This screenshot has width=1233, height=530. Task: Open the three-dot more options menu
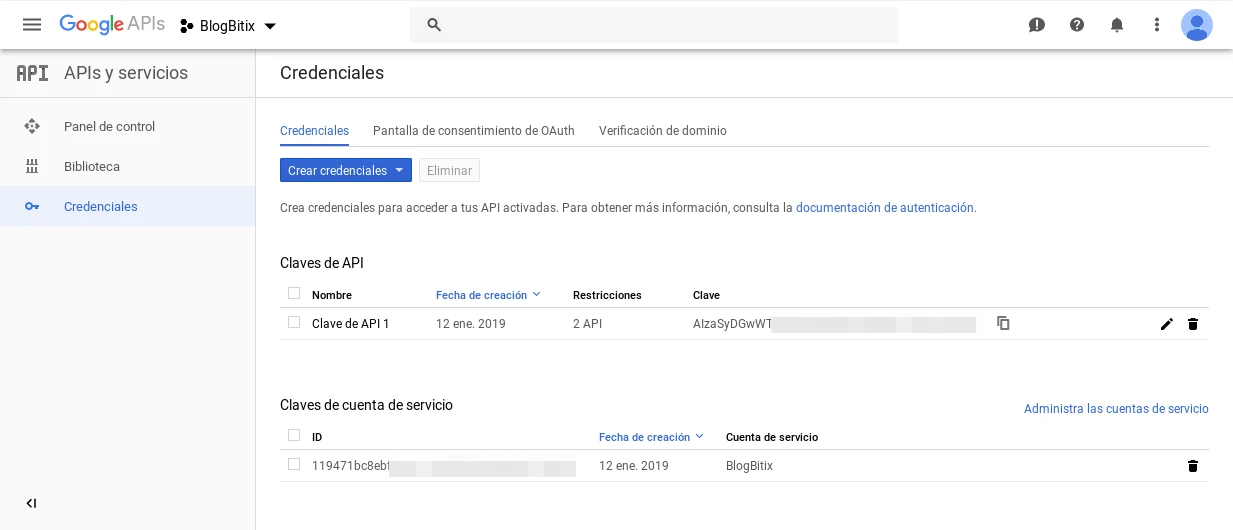pos(1157,25)
